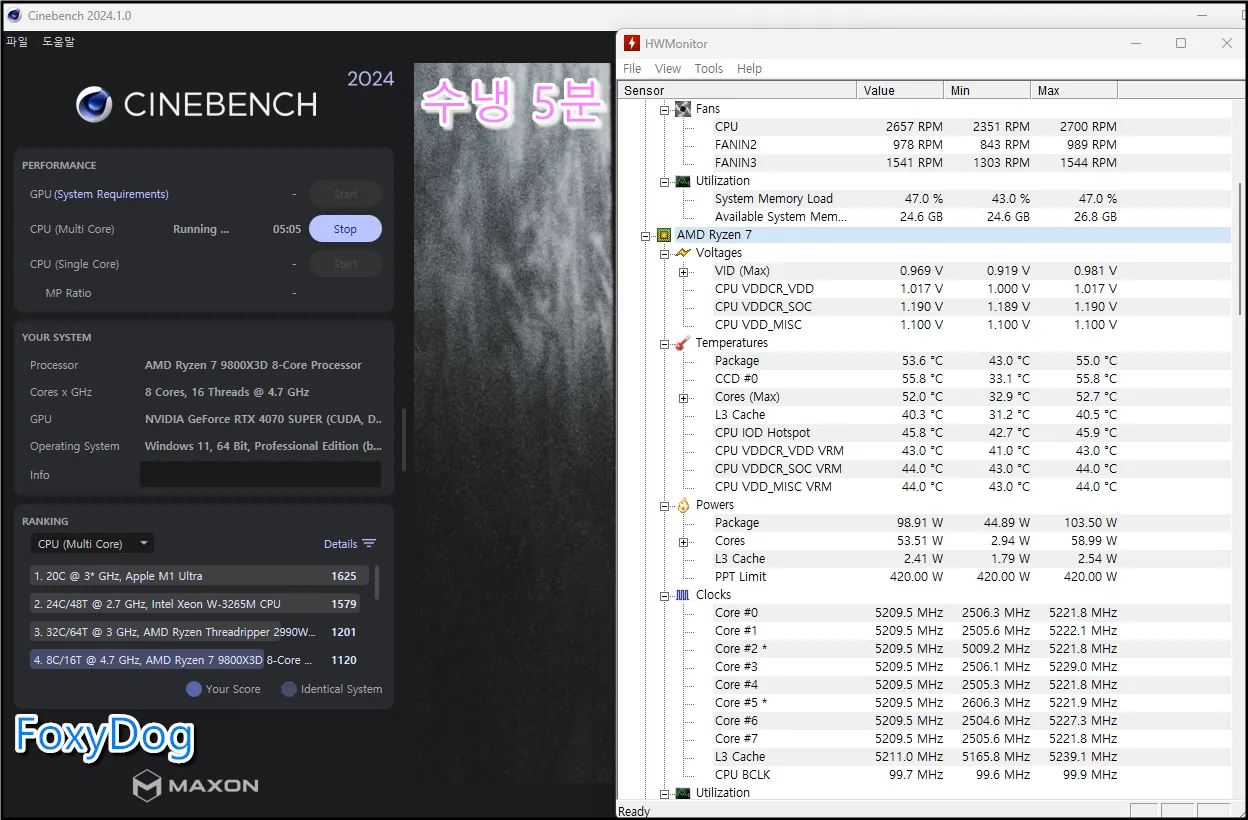This screenshot has height=820, width=1248.
Task: Collapse the AMD Ryzen 7 node
Action: click(x=645, y=235)
